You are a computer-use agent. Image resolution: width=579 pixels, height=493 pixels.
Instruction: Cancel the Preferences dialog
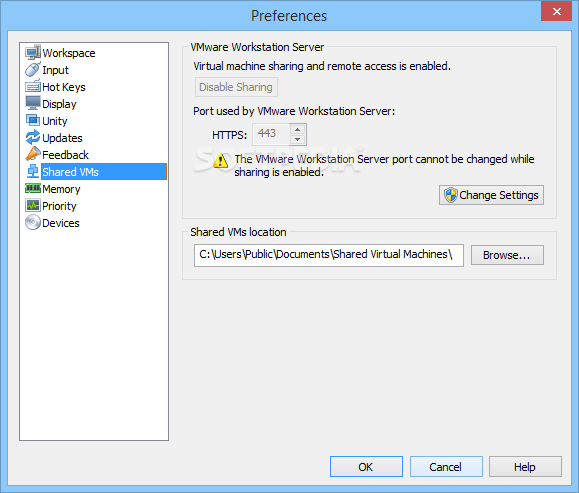click(x=446, y=467)
